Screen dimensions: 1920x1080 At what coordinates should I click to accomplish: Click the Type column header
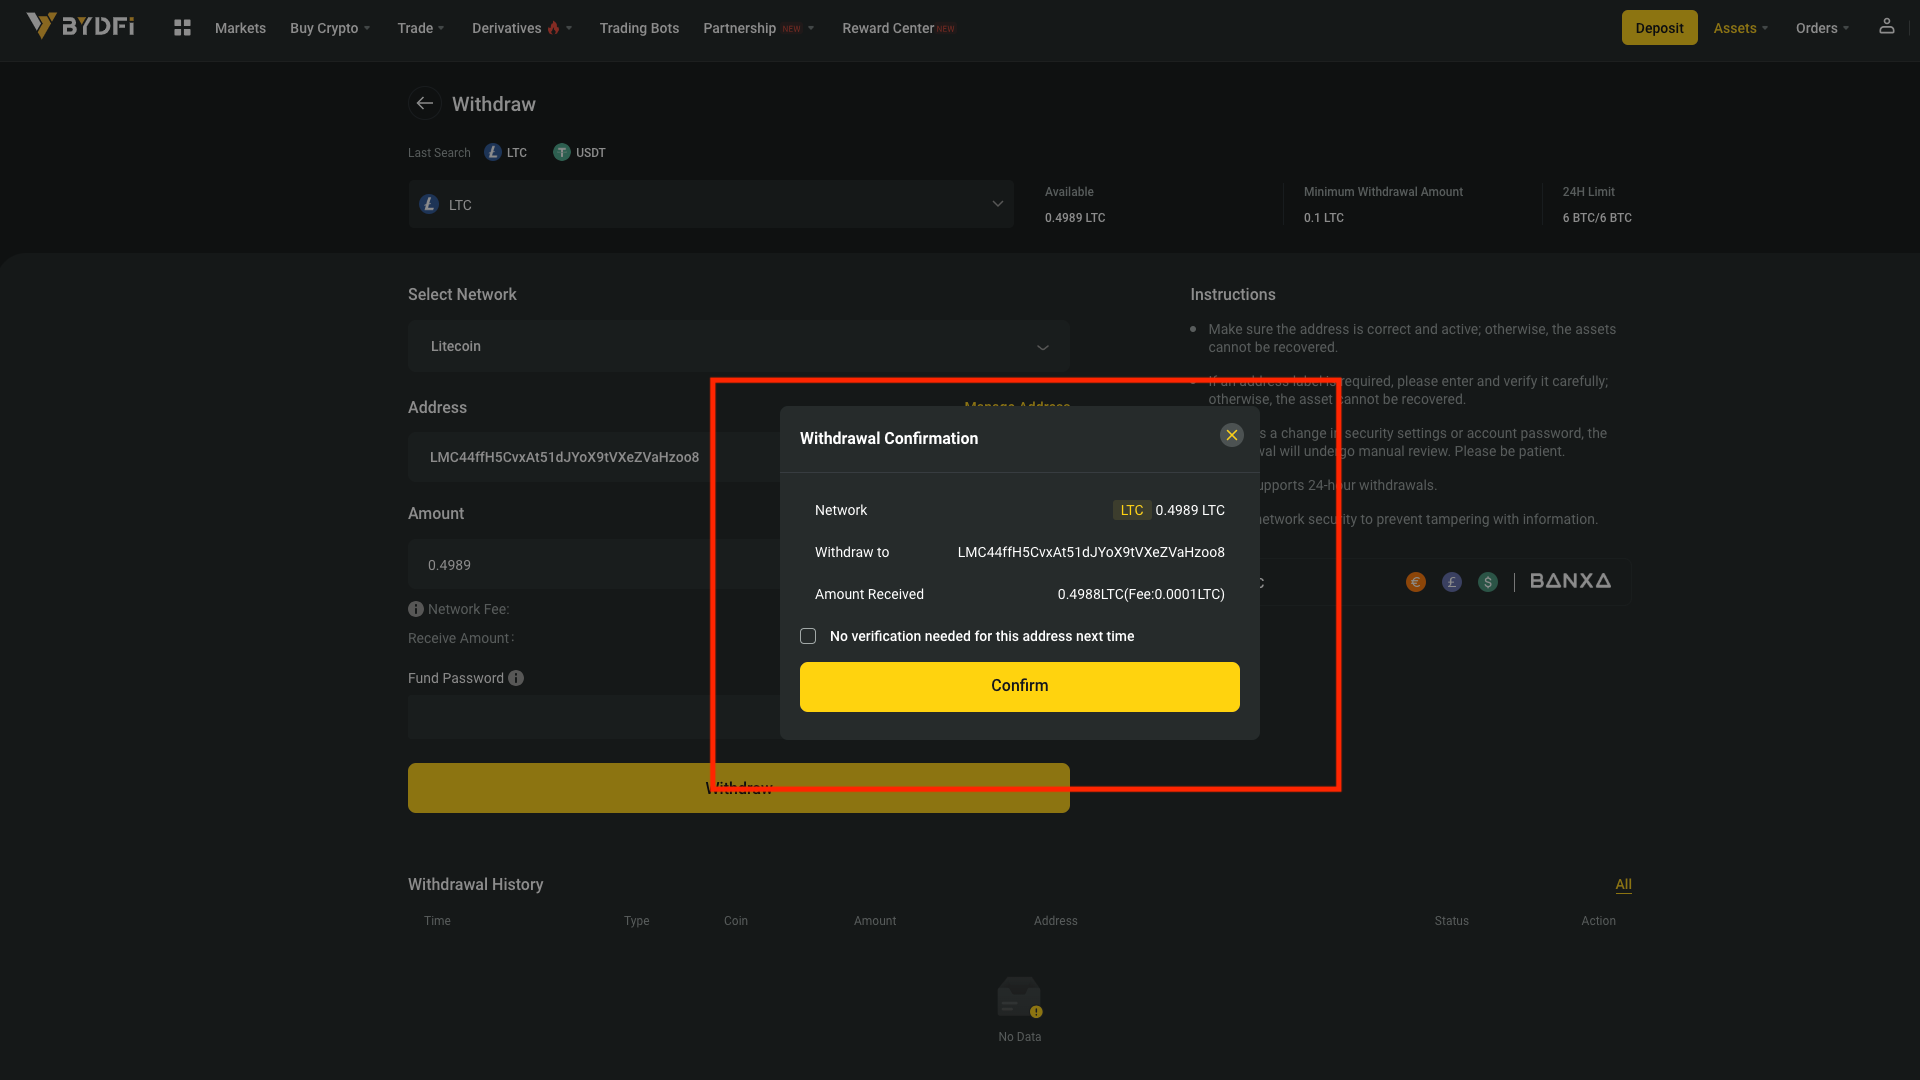pyautogui.click(x=637, y=921)
